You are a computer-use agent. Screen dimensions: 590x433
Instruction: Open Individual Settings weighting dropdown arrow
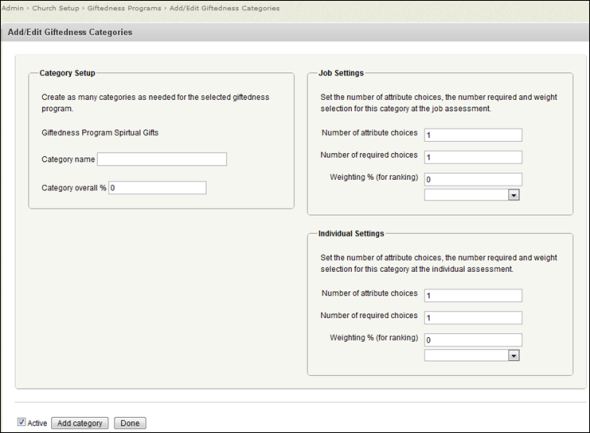tap(514, 356)
